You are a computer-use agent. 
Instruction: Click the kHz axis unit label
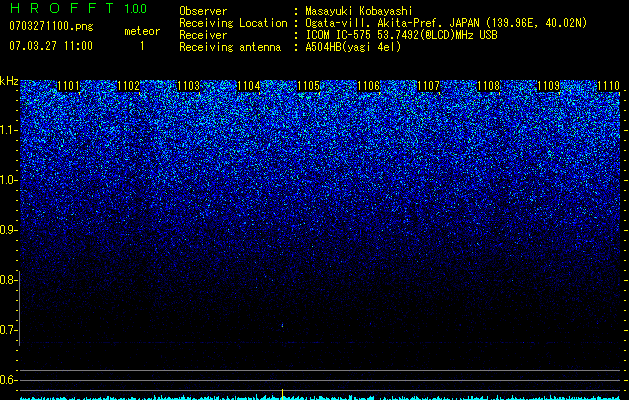(x=9, y=81)
